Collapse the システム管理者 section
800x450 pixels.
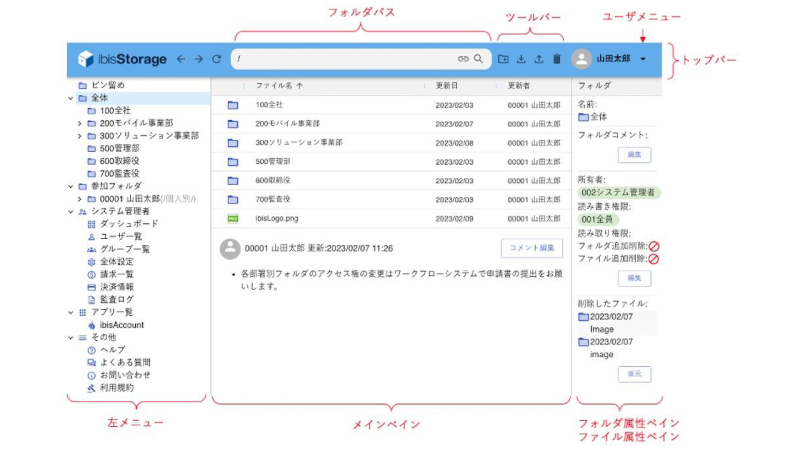click(70, 211)
